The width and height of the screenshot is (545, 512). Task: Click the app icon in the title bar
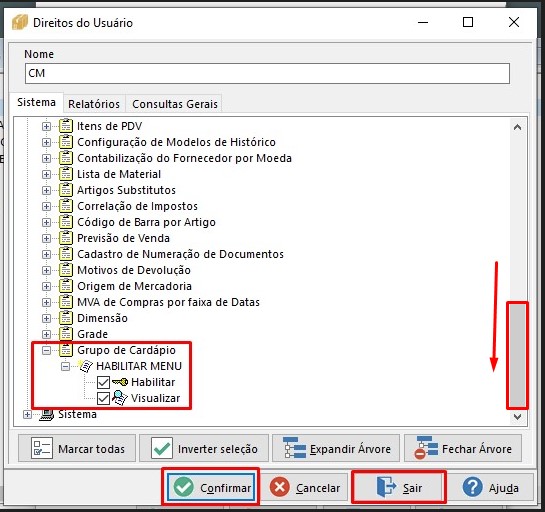[x=19, y=23]
